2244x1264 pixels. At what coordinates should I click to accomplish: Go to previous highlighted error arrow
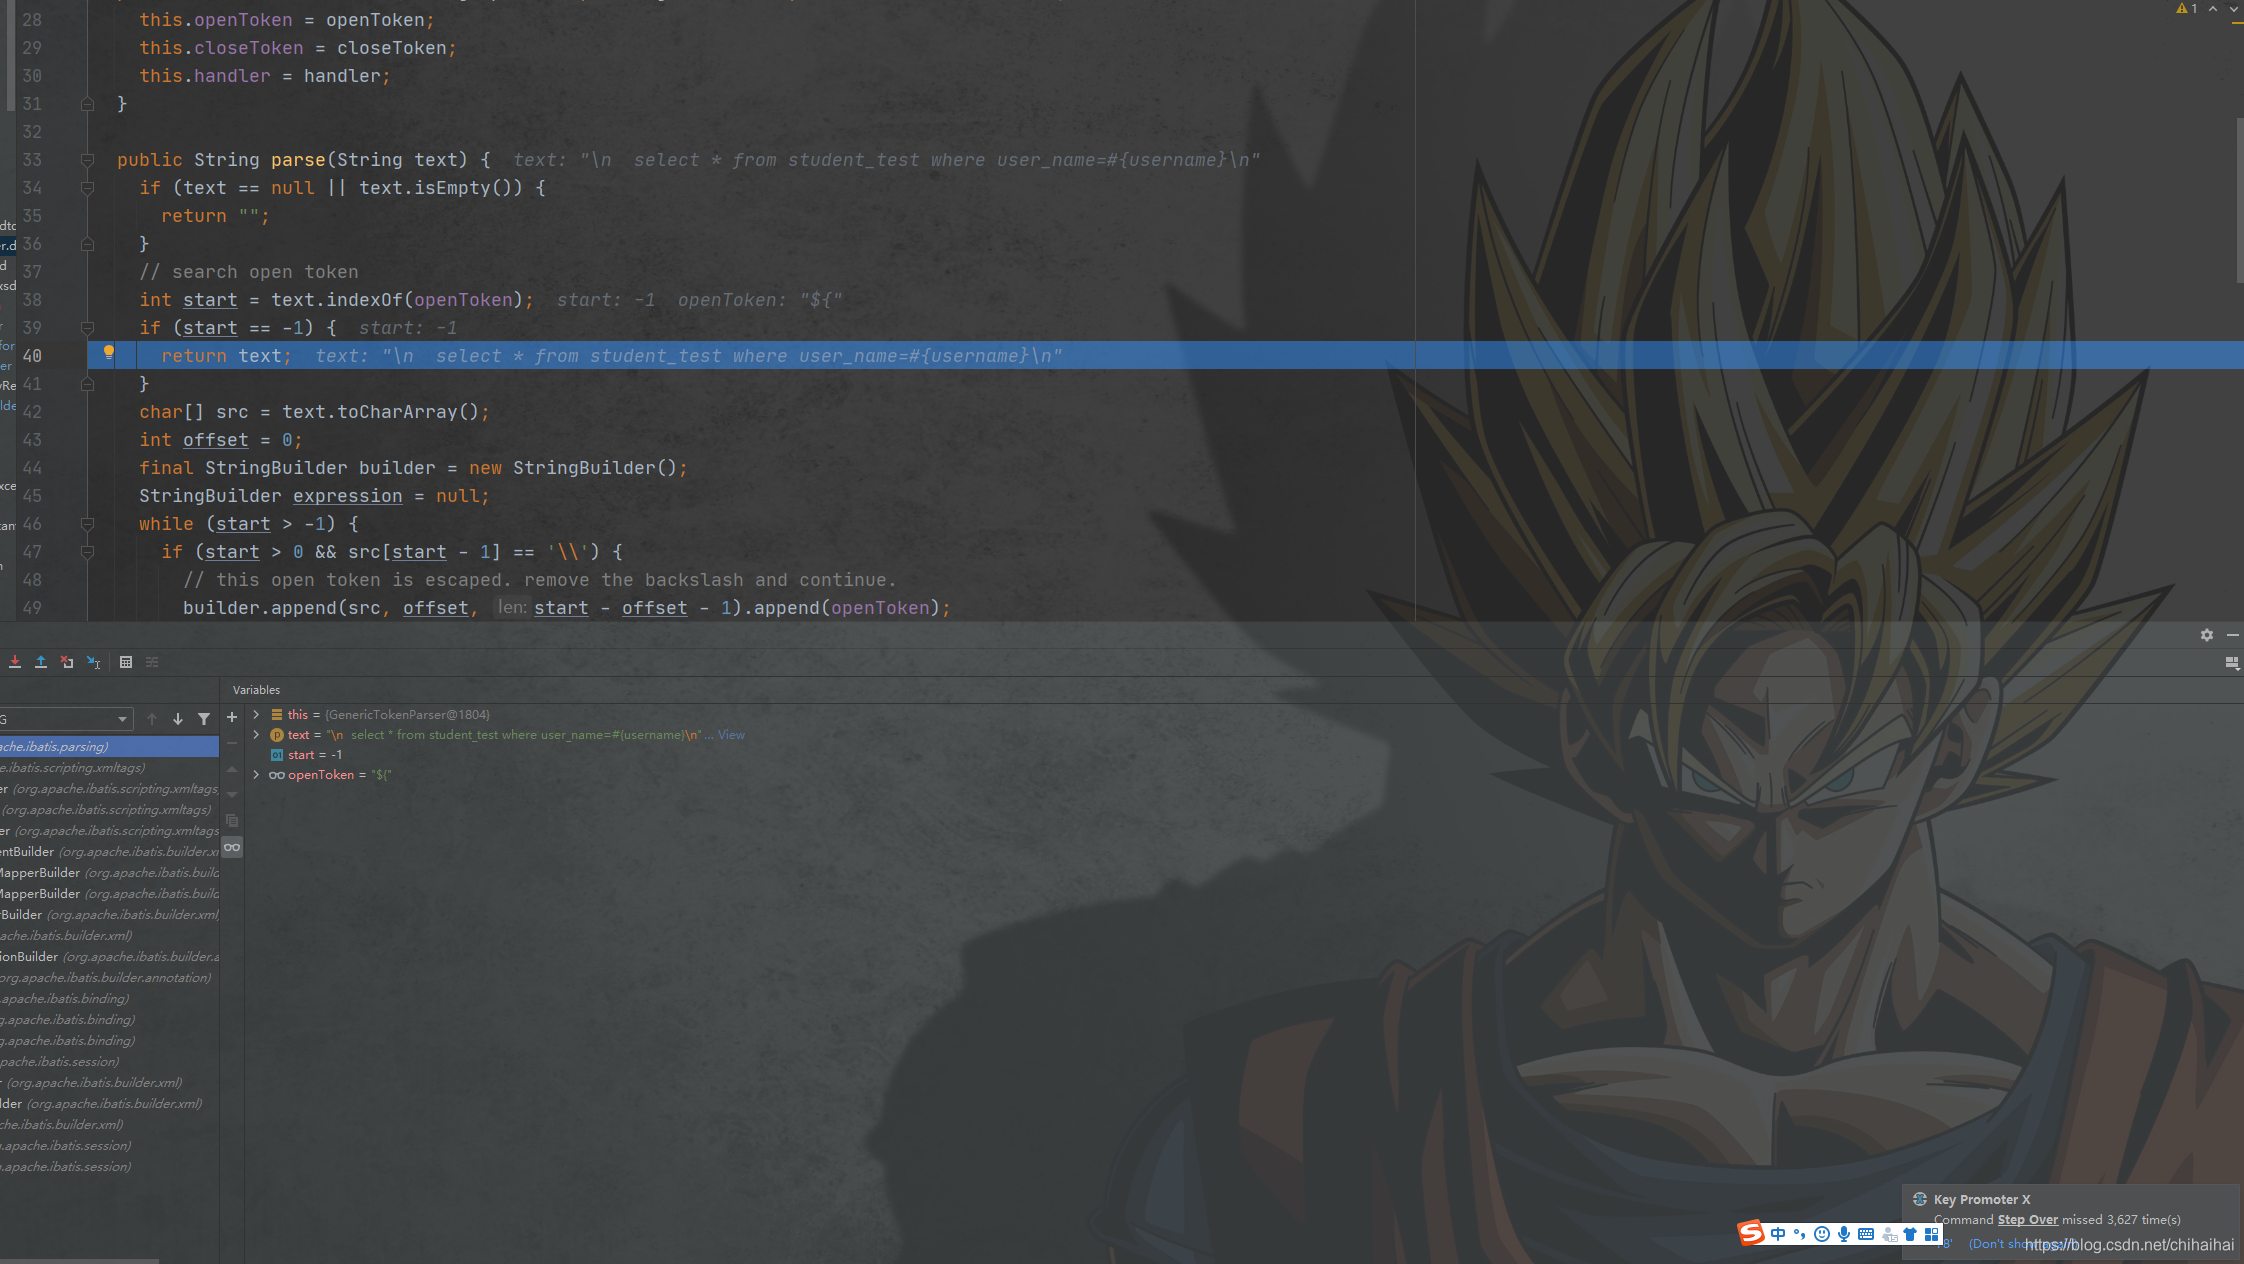(2213, 9)
